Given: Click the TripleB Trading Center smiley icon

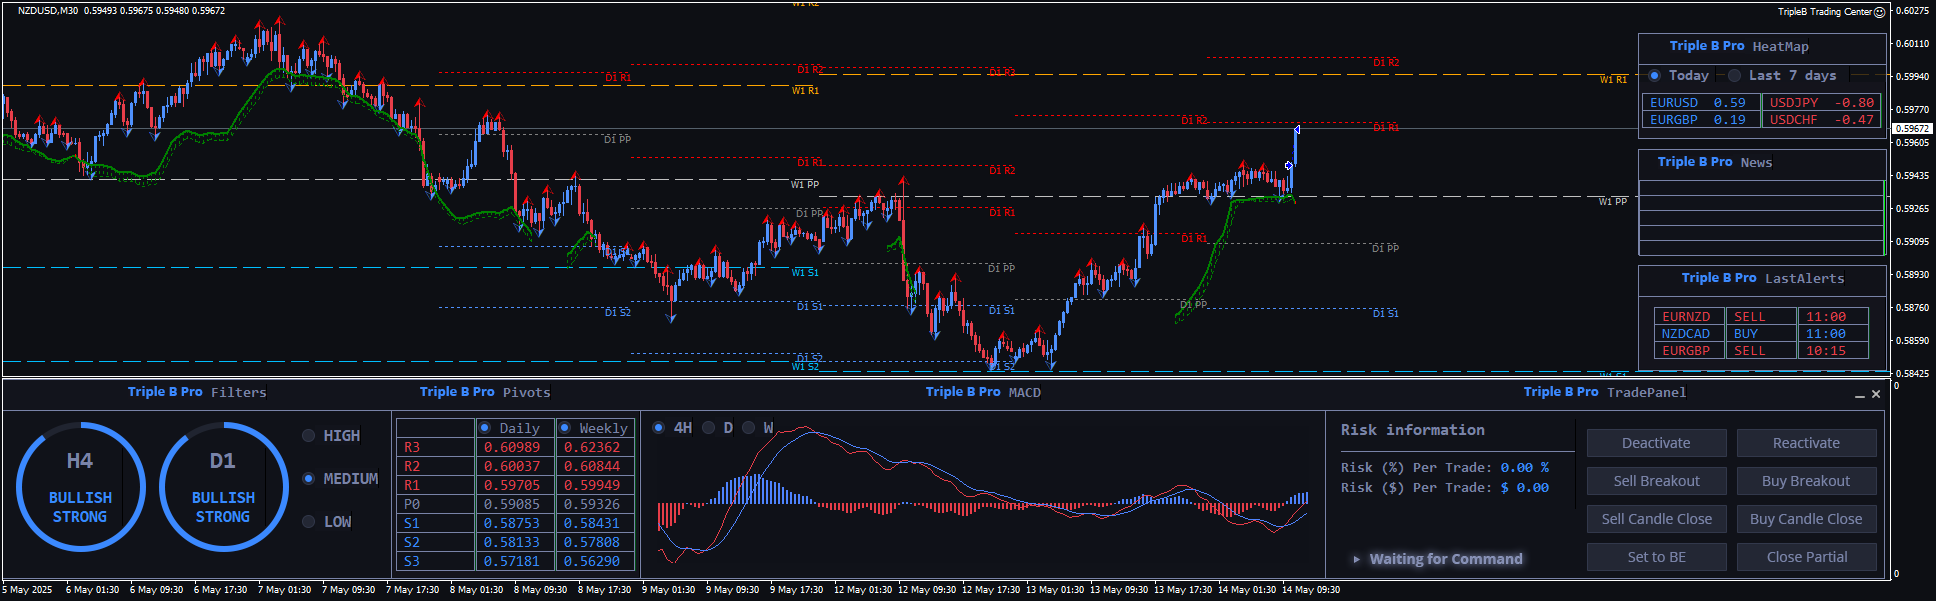Looking at the screenshot, I should pos(1879,12).
